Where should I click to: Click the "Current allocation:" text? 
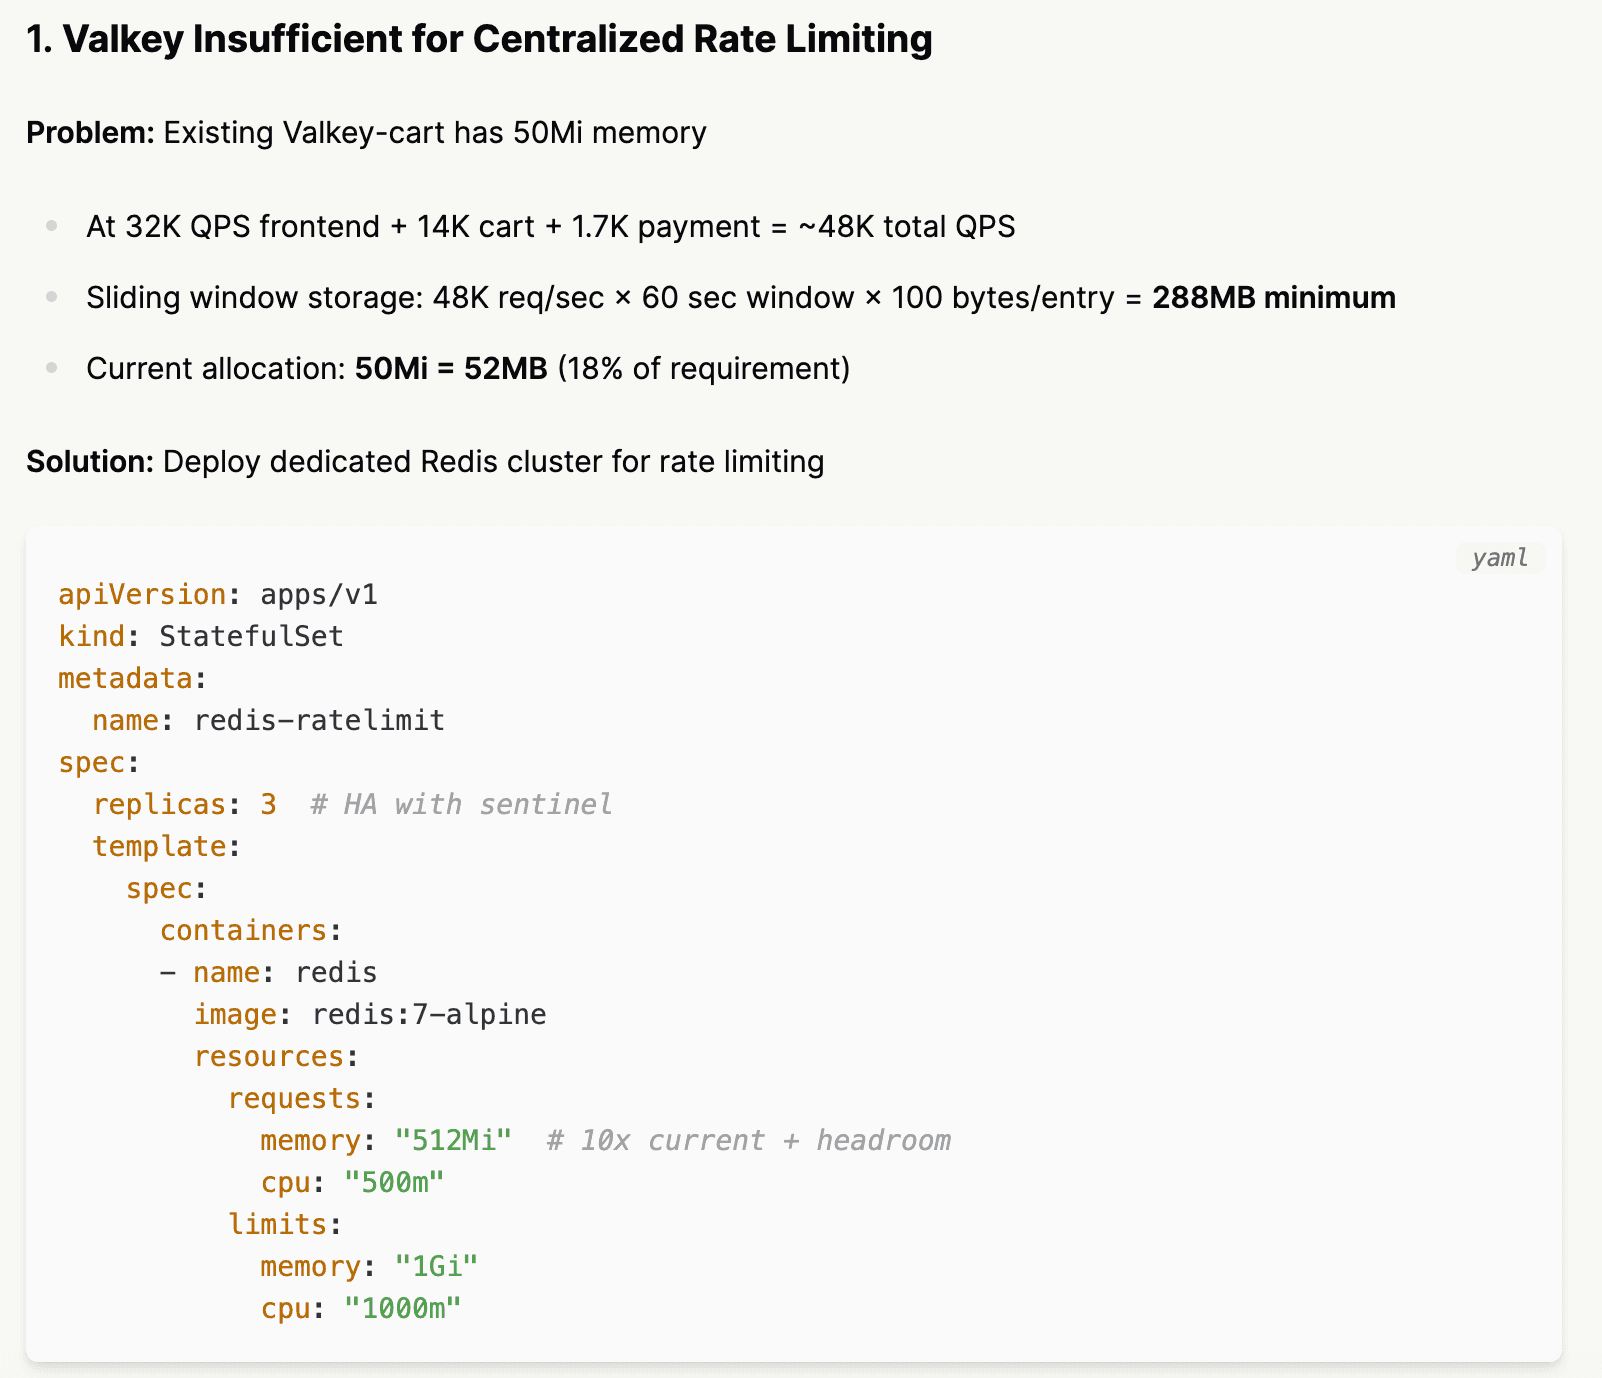(216, 369)
